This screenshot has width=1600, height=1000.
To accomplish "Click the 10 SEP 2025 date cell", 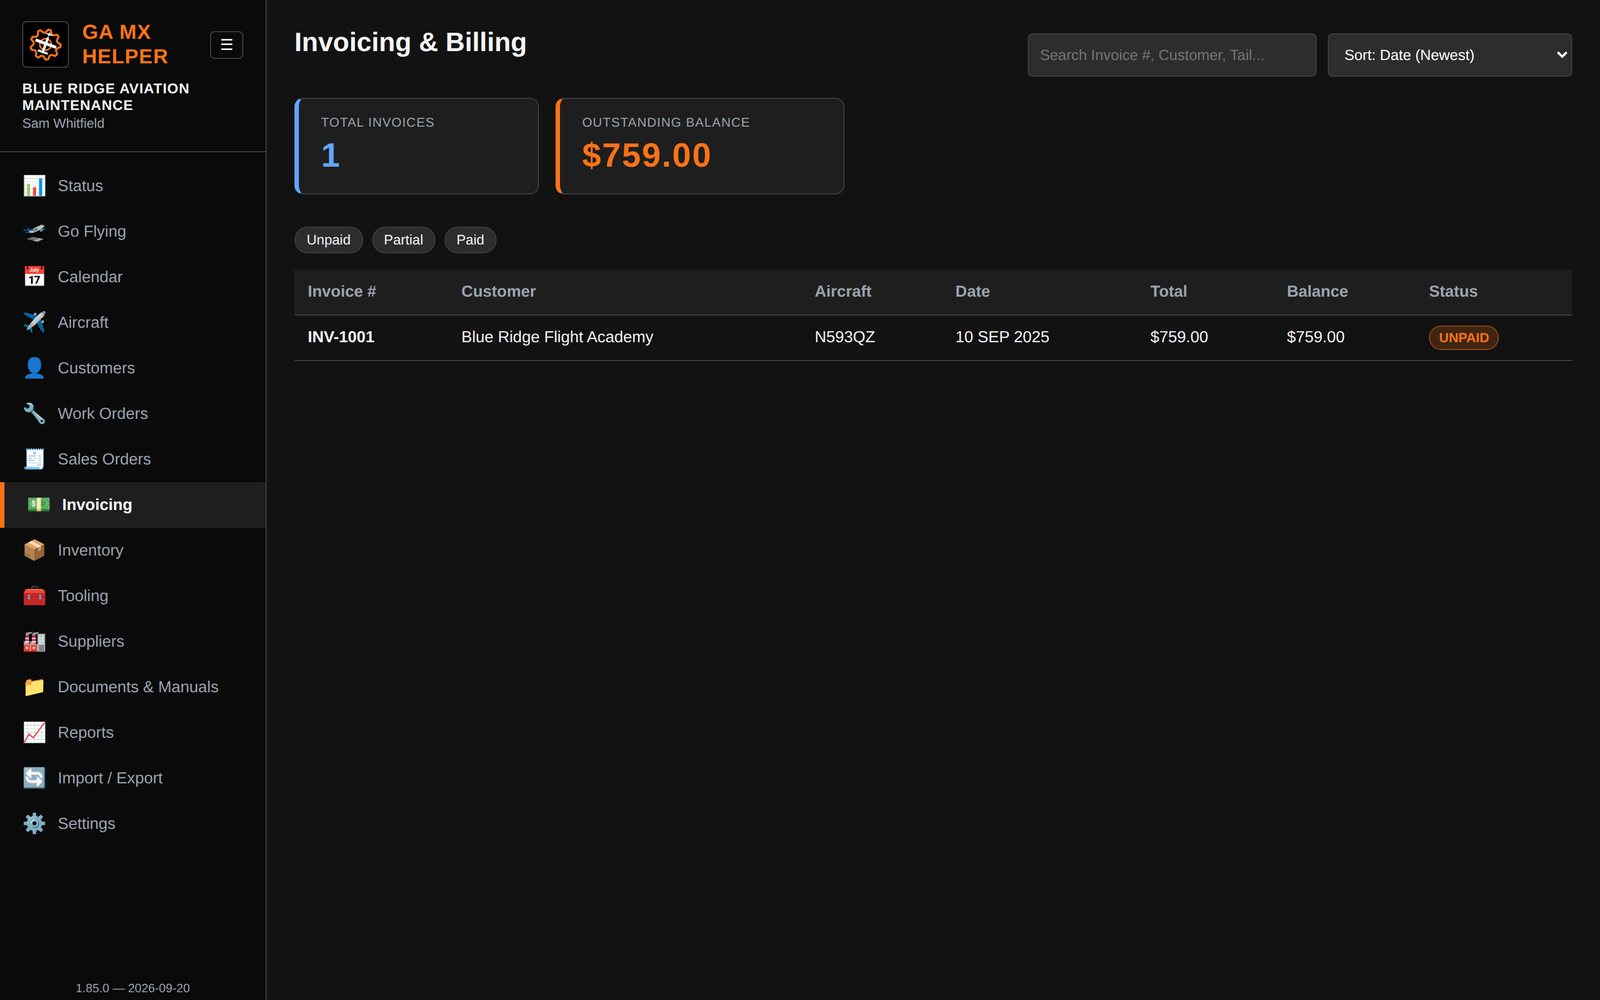I will (1002, 337).
